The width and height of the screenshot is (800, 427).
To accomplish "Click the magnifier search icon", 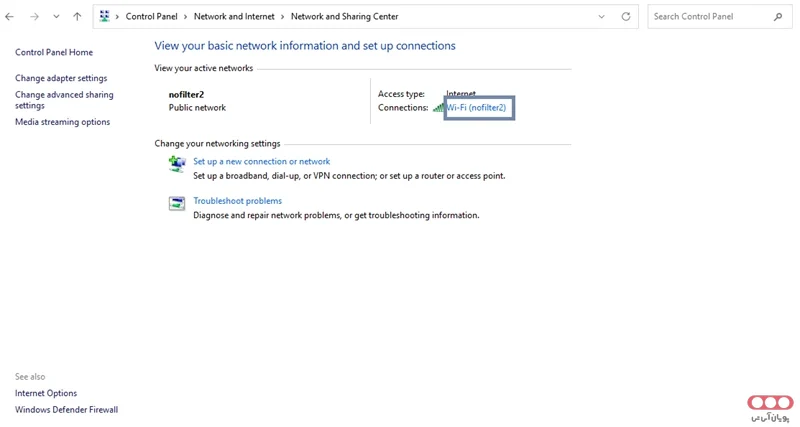I will [x=778, y=17].
